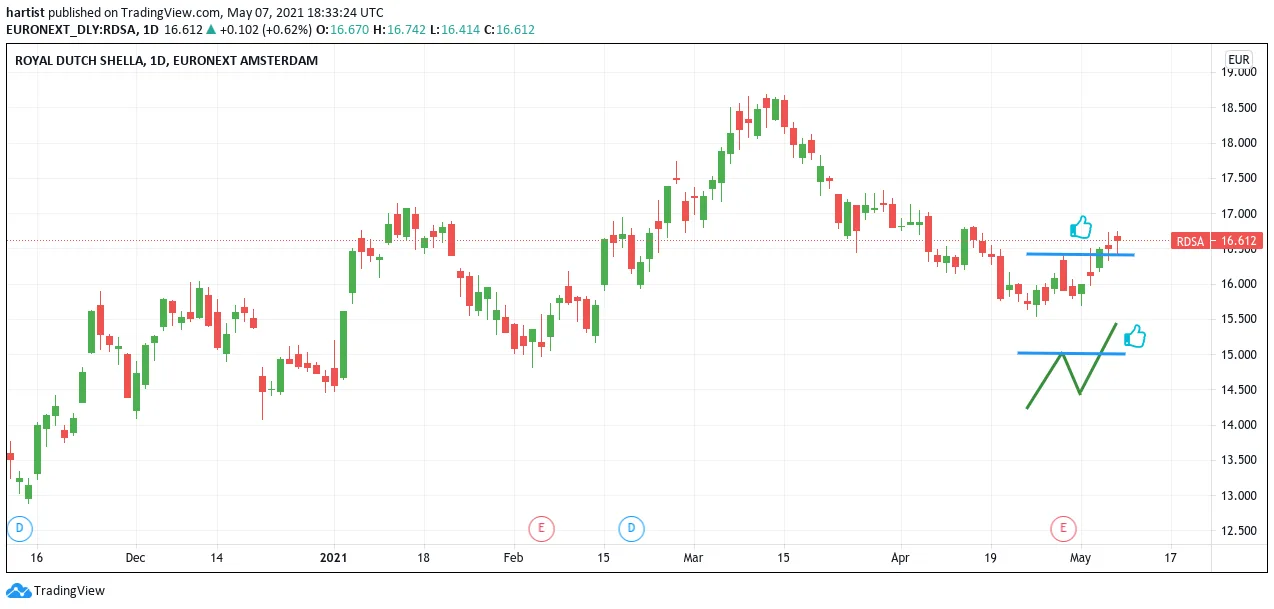
Task: Click the RDSA price label tag
Action: click(1189, 241)
